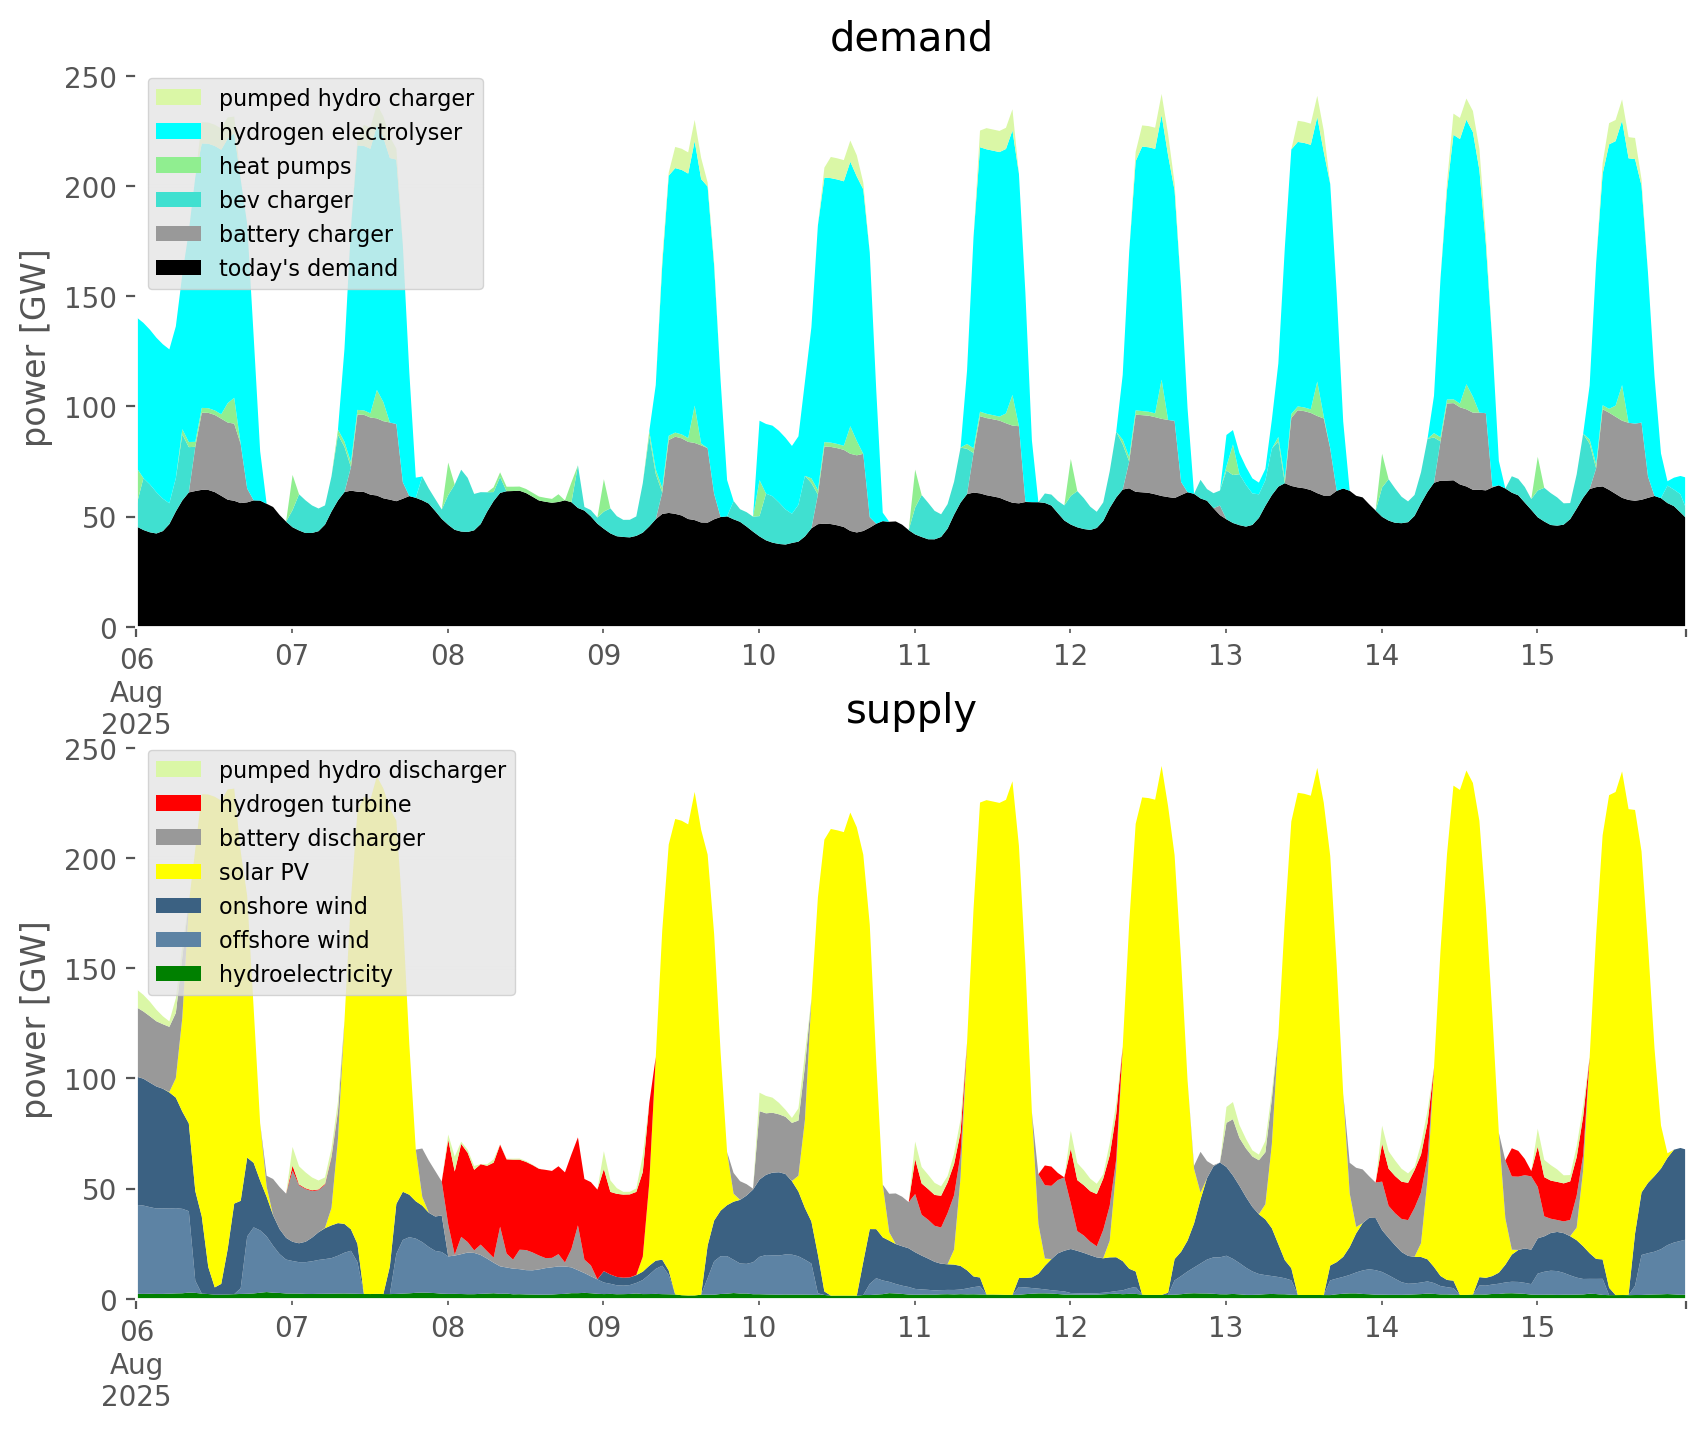Image resolution: width=1706 pixels, height=1431 pixels.
Task: Click the cyan hydrogen electrolyser legend swatch
Action: point(180,132)
